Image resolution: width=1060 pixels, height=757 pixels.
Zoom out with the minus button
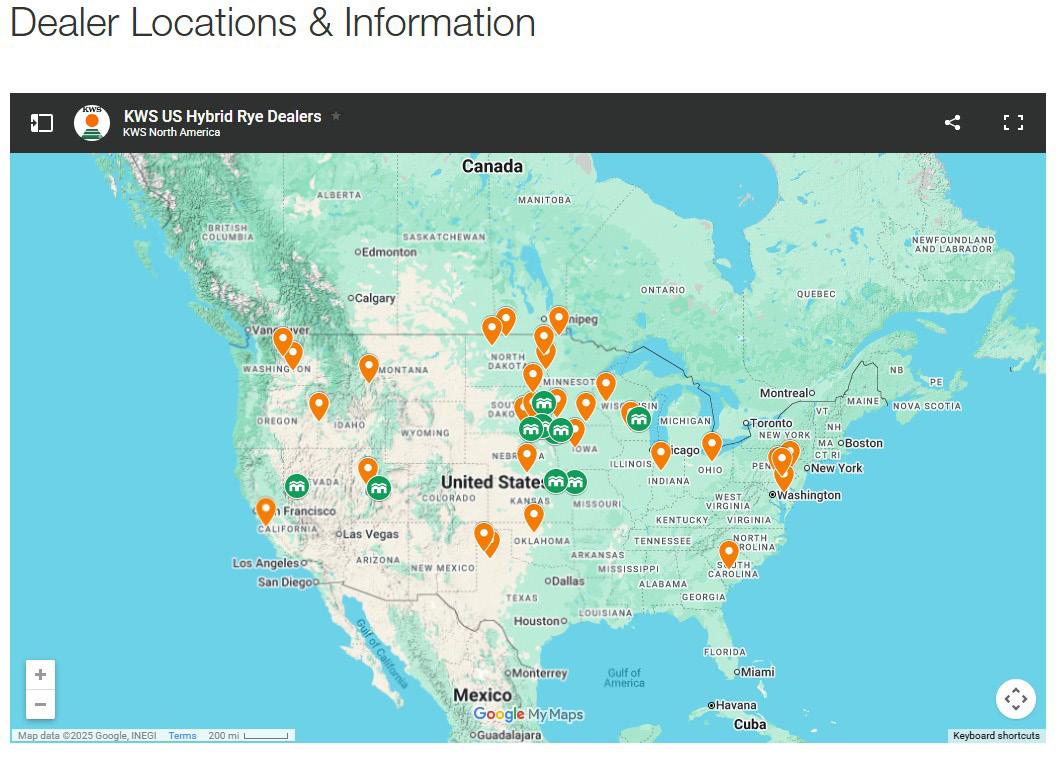[41, 704]
